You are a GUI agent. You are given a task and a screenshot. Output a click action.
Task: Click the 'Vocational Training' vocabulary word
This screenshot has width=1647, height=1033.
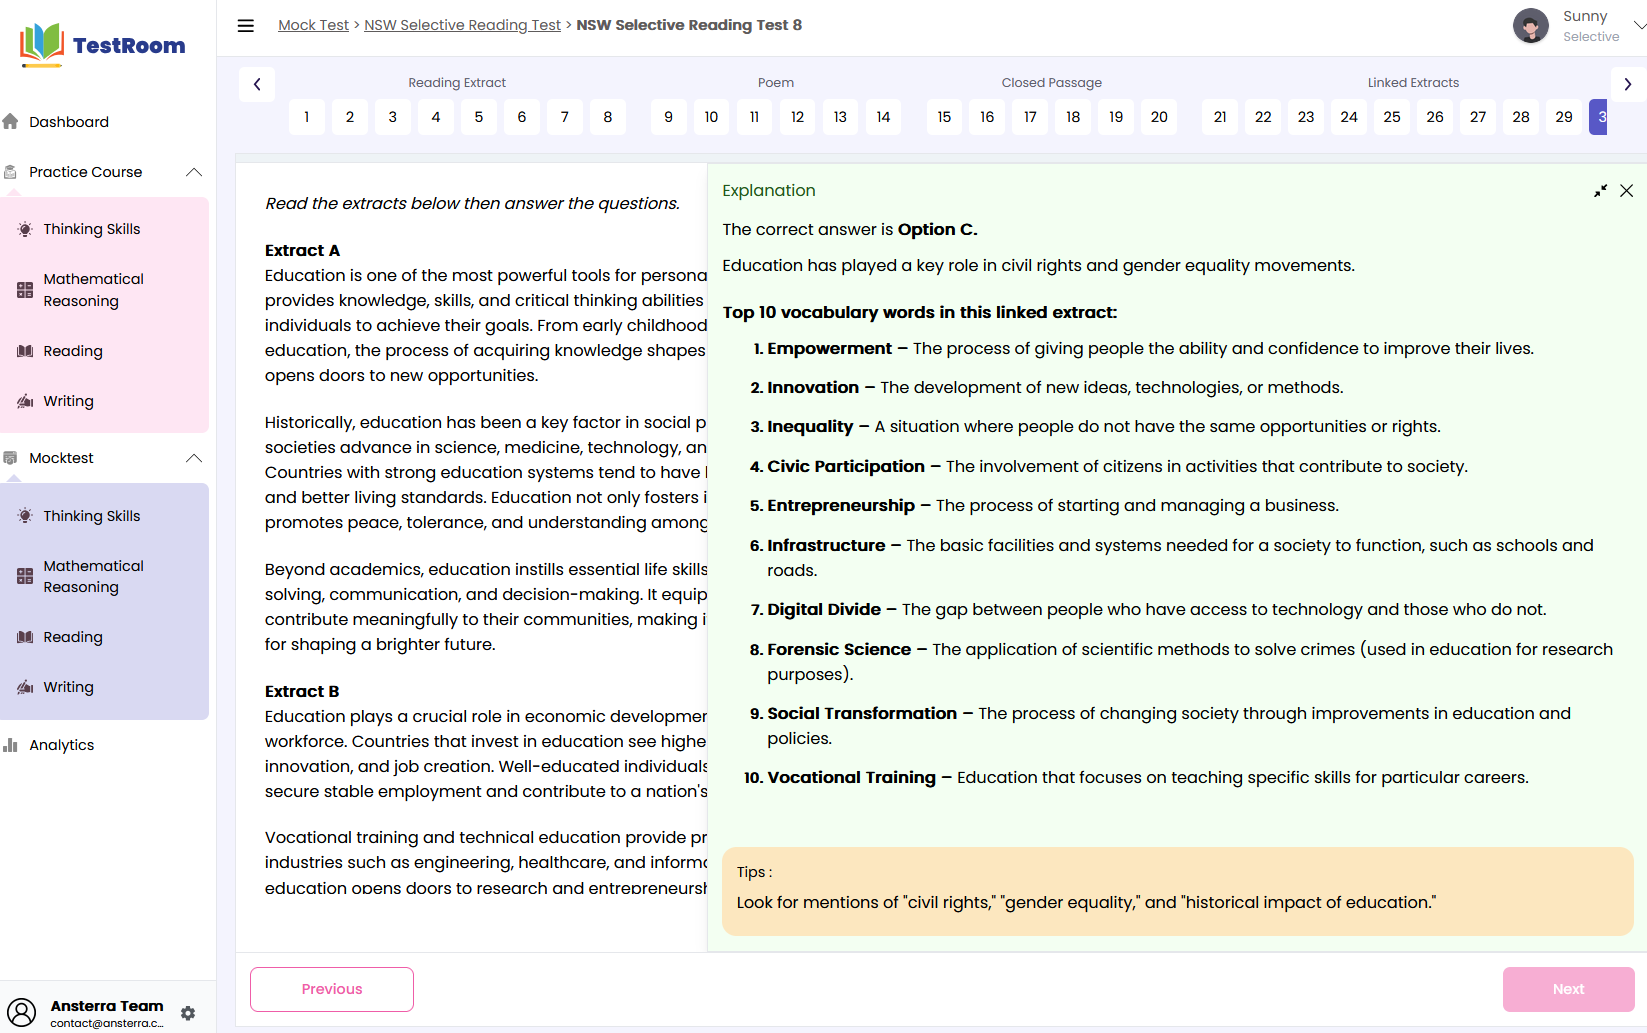[851, 777]
